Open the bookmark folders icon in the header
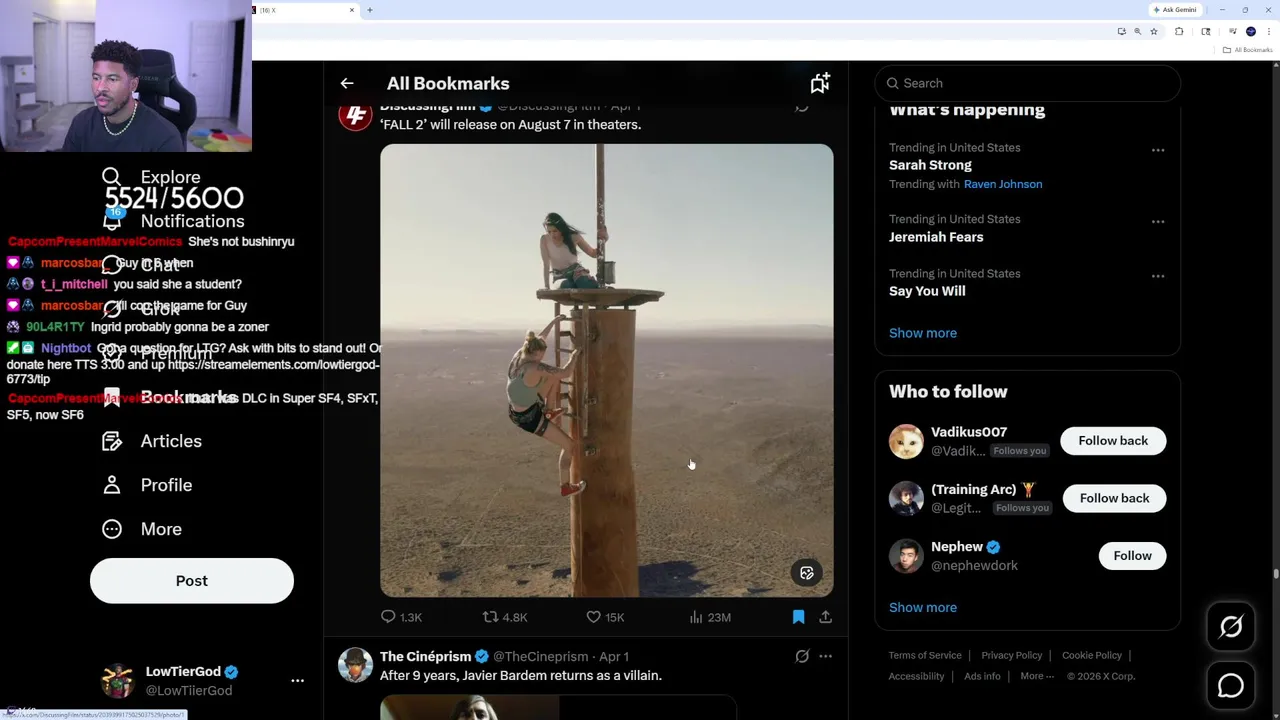Image resolution: width=1280 pixels, height=720 pixels. 820,84
